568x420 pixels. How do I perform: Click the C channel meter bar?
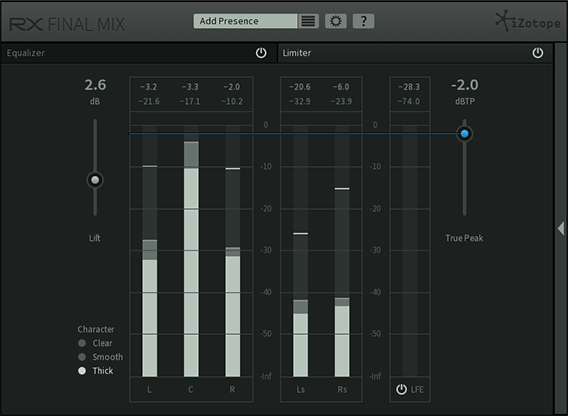pyautogui.click(x=191, y=251)
